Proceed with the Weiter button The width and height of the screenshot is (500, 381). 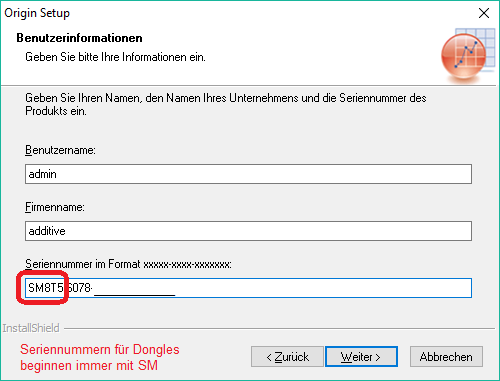[361, 357]
